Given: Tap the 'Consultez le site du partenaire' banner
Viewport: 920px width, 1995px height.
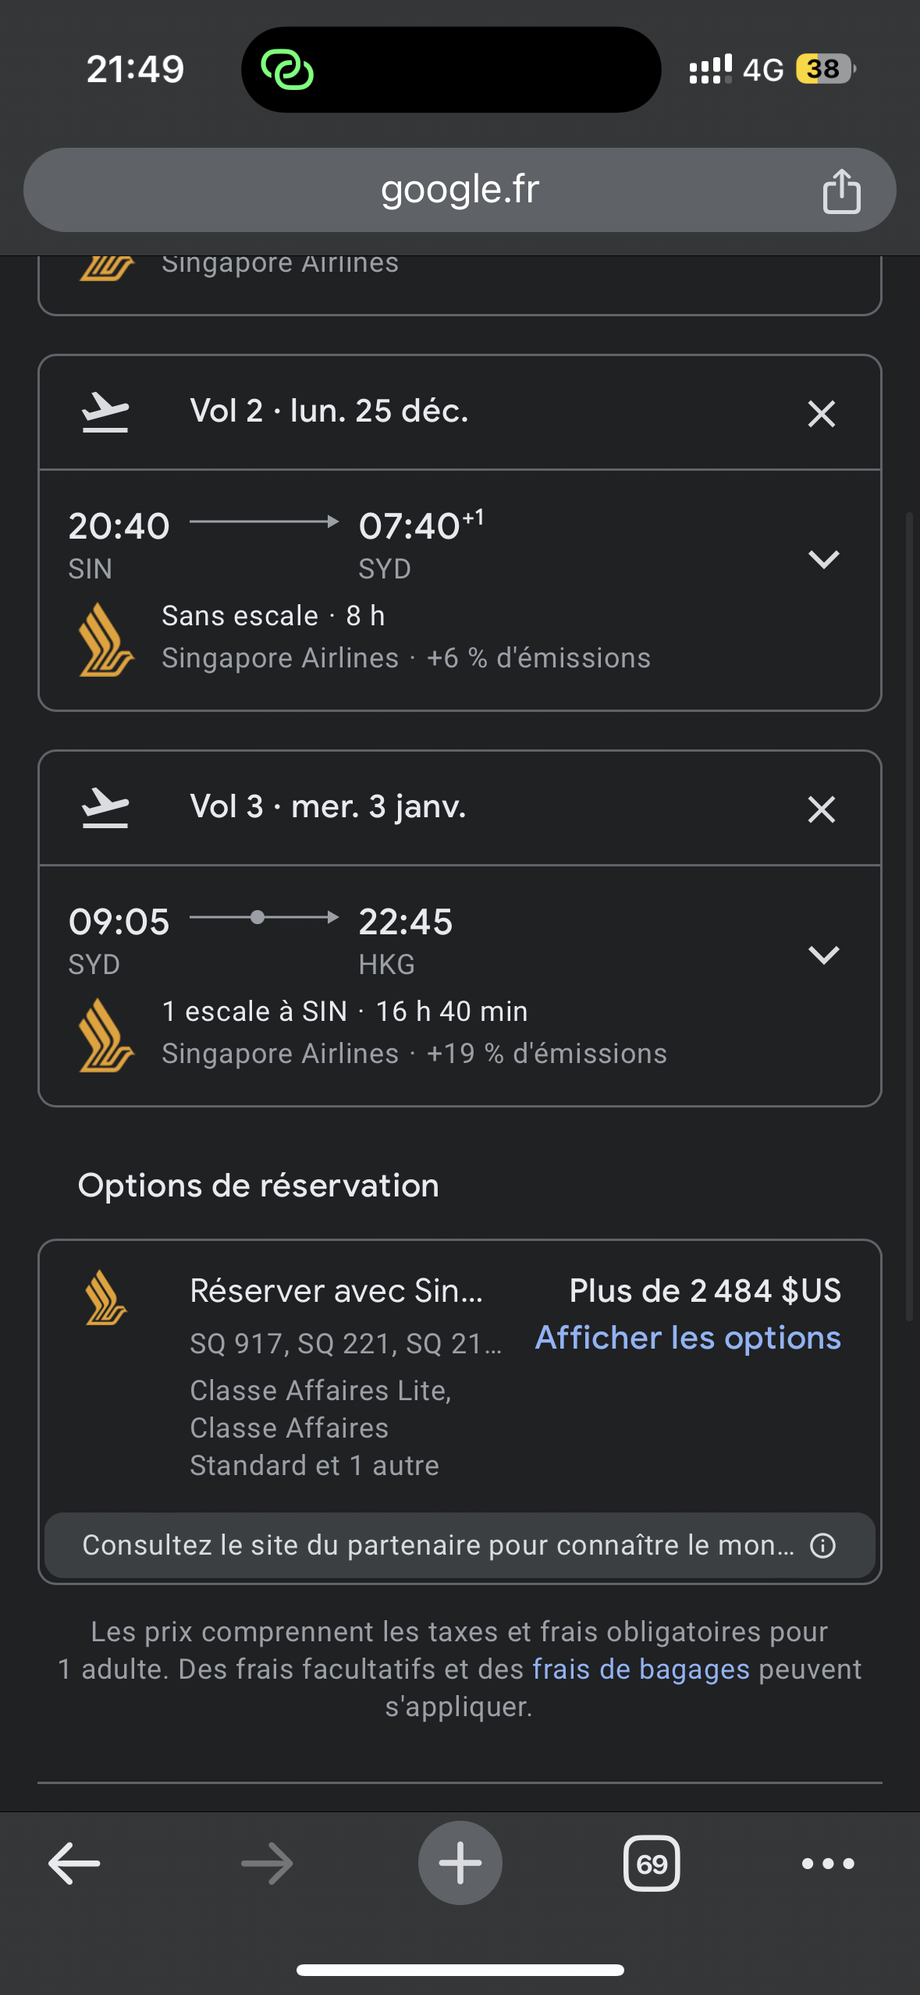Looking at the screenshot, I should 460,1546.
